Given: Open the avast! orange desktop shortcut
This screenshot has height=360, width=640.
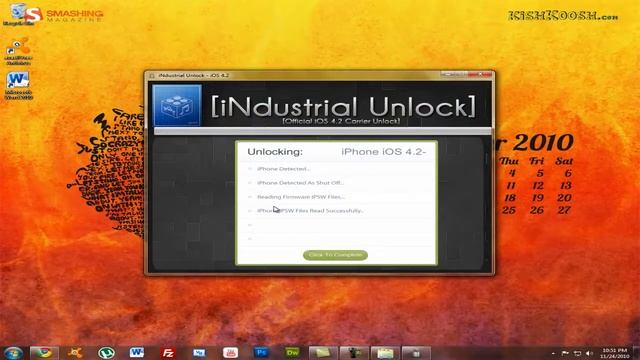Looking at the screenshot, I should coord(18,51).
